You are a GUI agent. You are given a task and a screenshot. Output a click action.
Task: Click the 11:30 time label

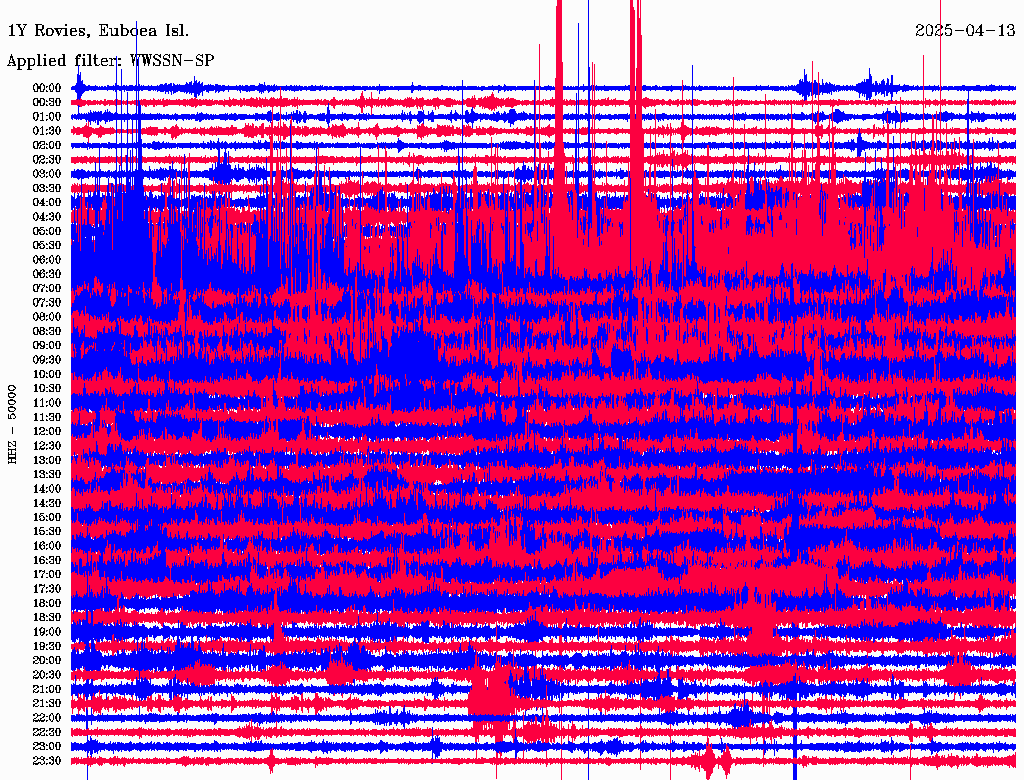(47, 417)
